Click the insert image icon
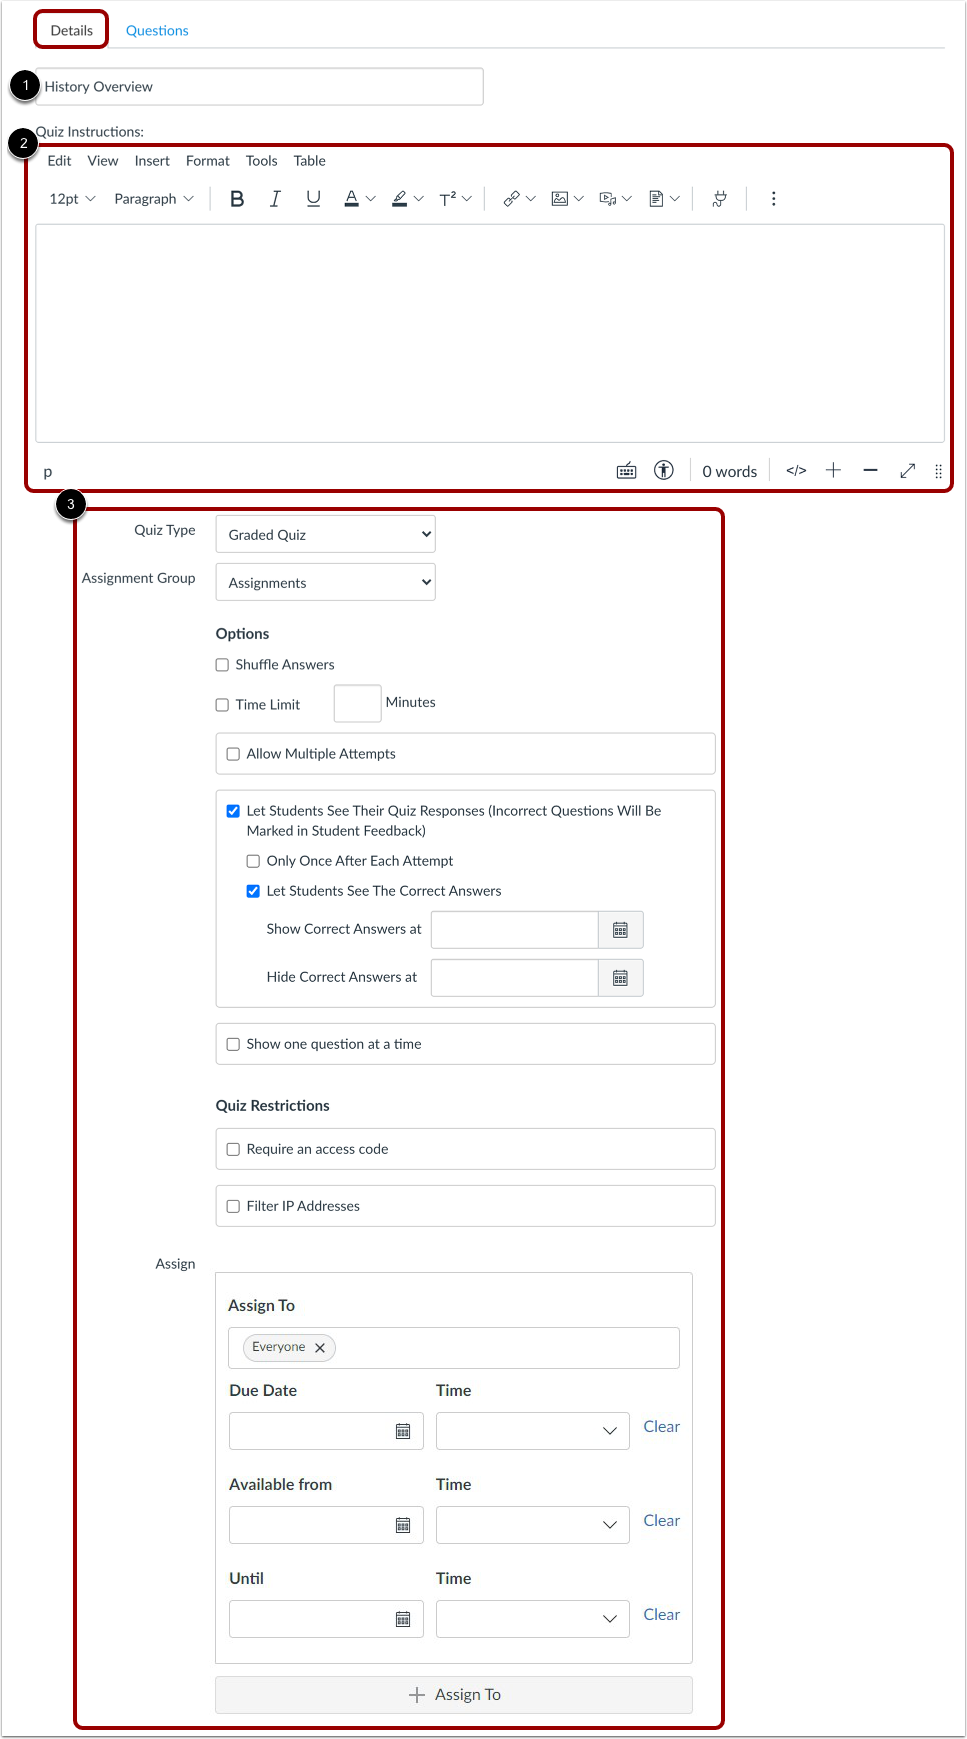 pos(560,199)
